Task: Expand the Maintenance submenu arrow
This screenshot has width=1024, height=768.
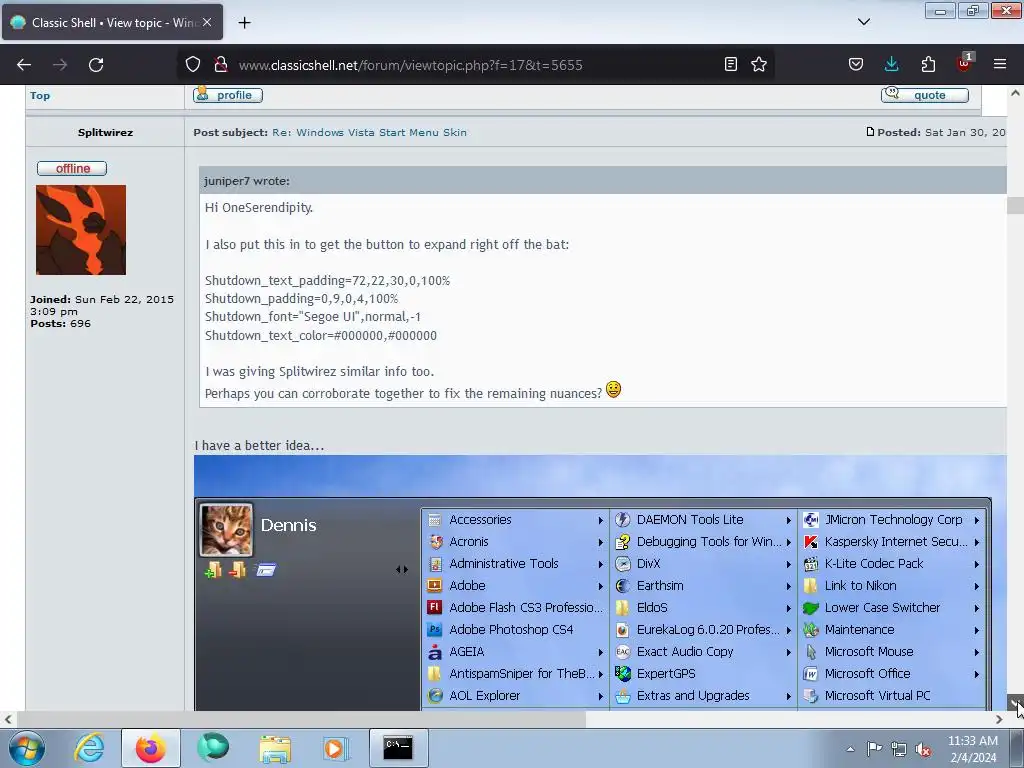Action: click(976, 630)
